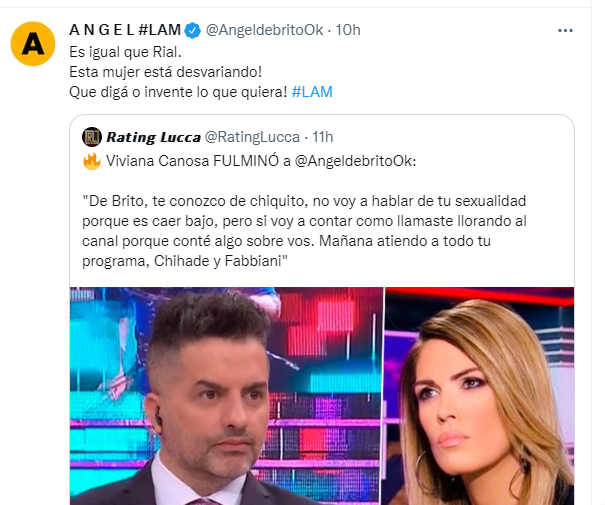
Task: Click the quoted tweet text starting 'De Brito'
Action: [x=304, y=231]
